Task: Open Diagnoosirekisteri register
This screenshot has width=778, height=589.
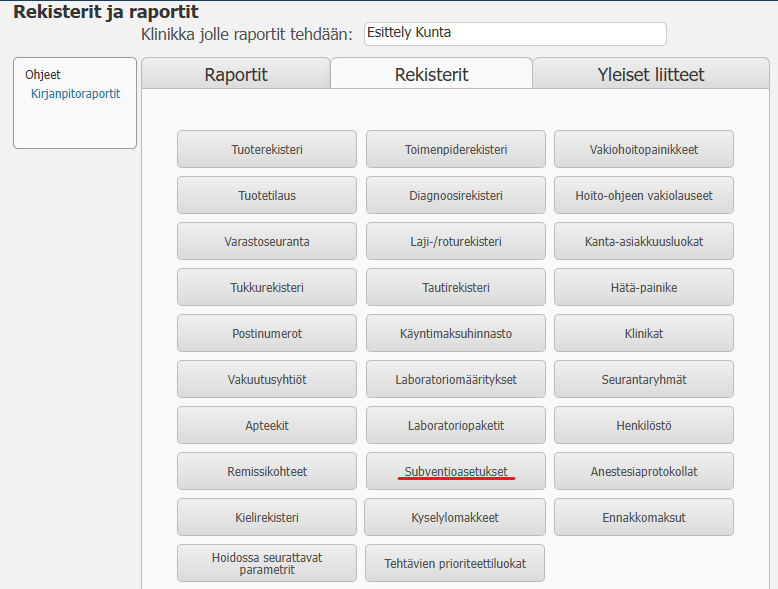Action: [455, 196]
